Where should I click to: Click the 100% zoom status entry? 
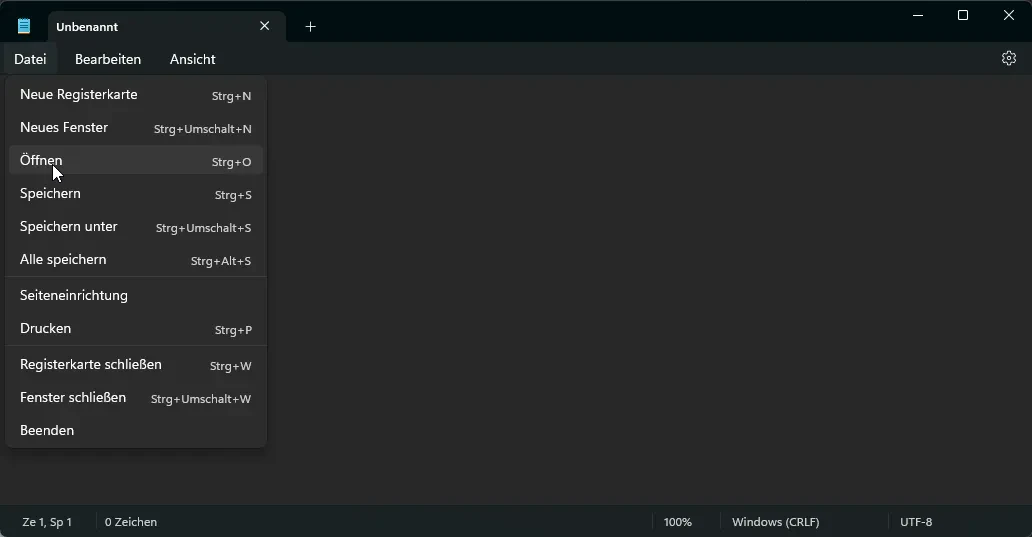[677, 522]
